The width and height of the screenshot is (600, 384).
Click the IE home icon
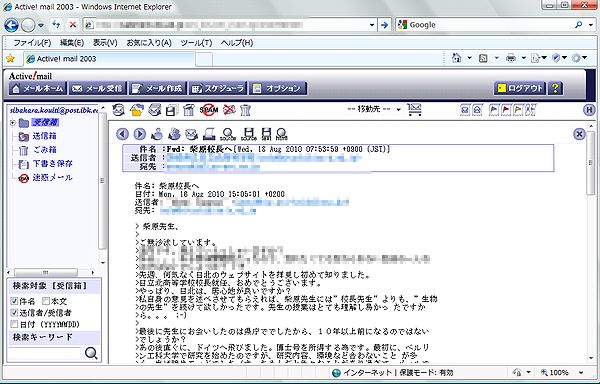point(456,58)
